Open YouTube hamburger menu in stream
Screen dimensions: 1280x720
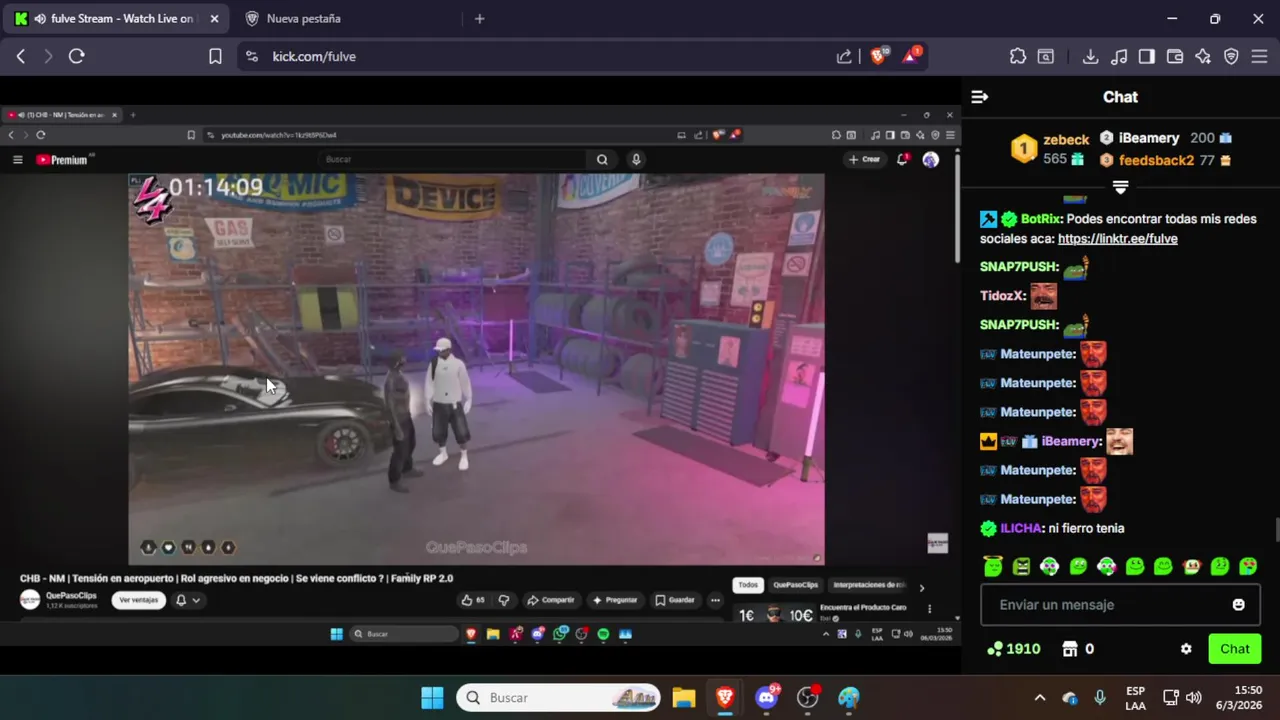click(17, 159)
